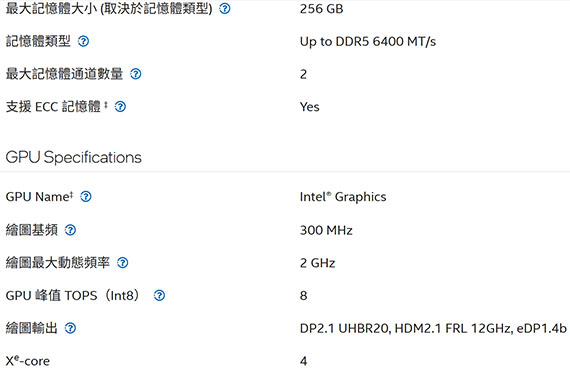Click the DP2.1 UHBR20 graphics output text
This screenshot has height=376, width=570.
[x=345, y=328]
